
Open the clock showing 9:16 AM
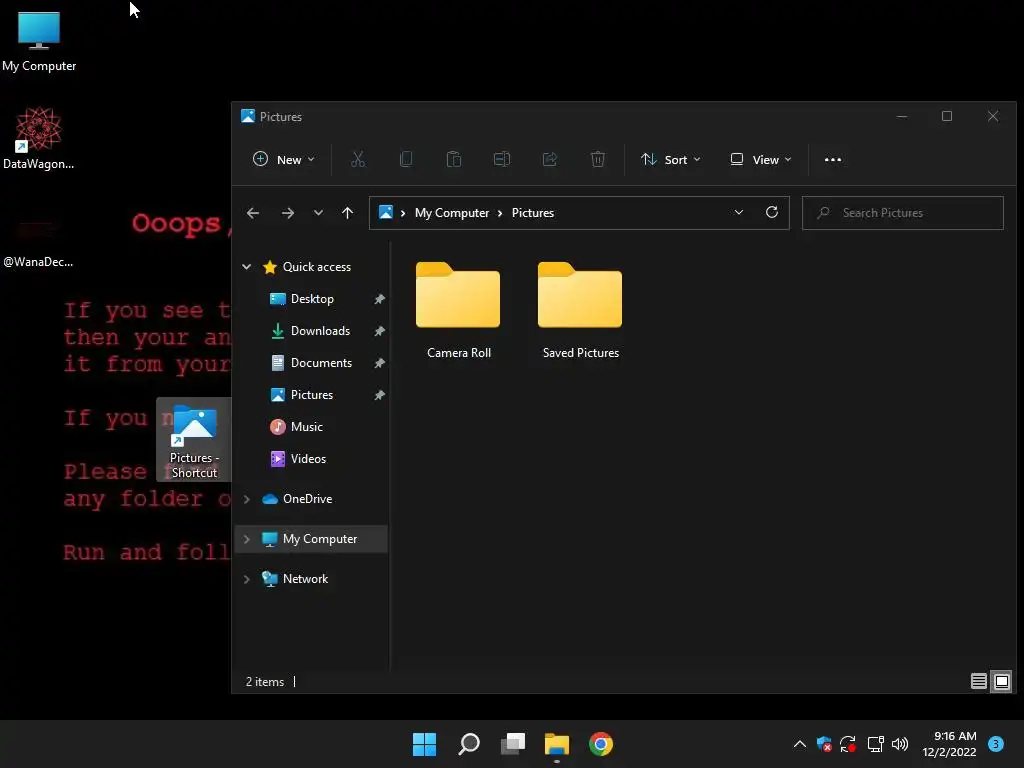(x=950, y=744)
